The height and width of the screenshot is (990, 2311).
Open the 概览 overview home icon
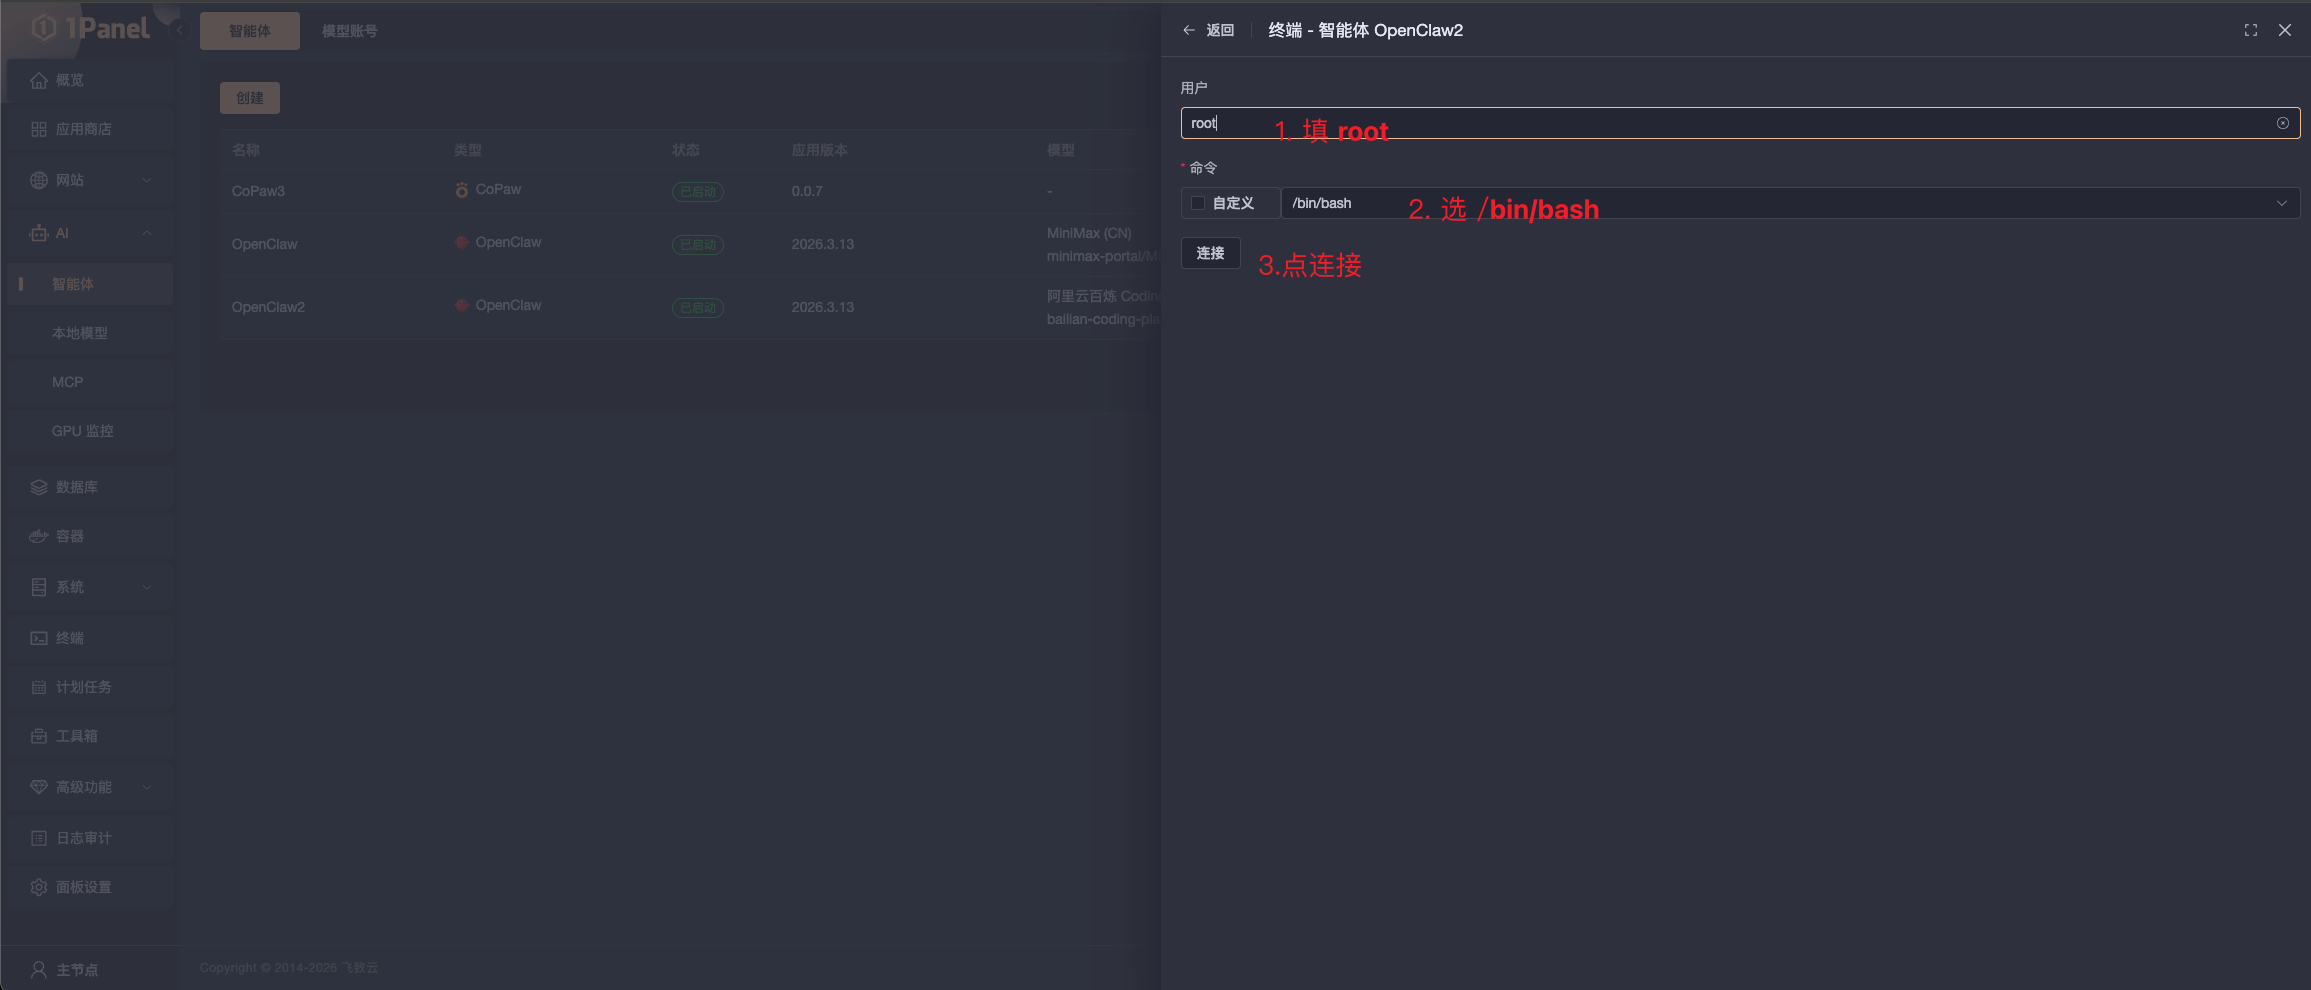pos(39,80)
